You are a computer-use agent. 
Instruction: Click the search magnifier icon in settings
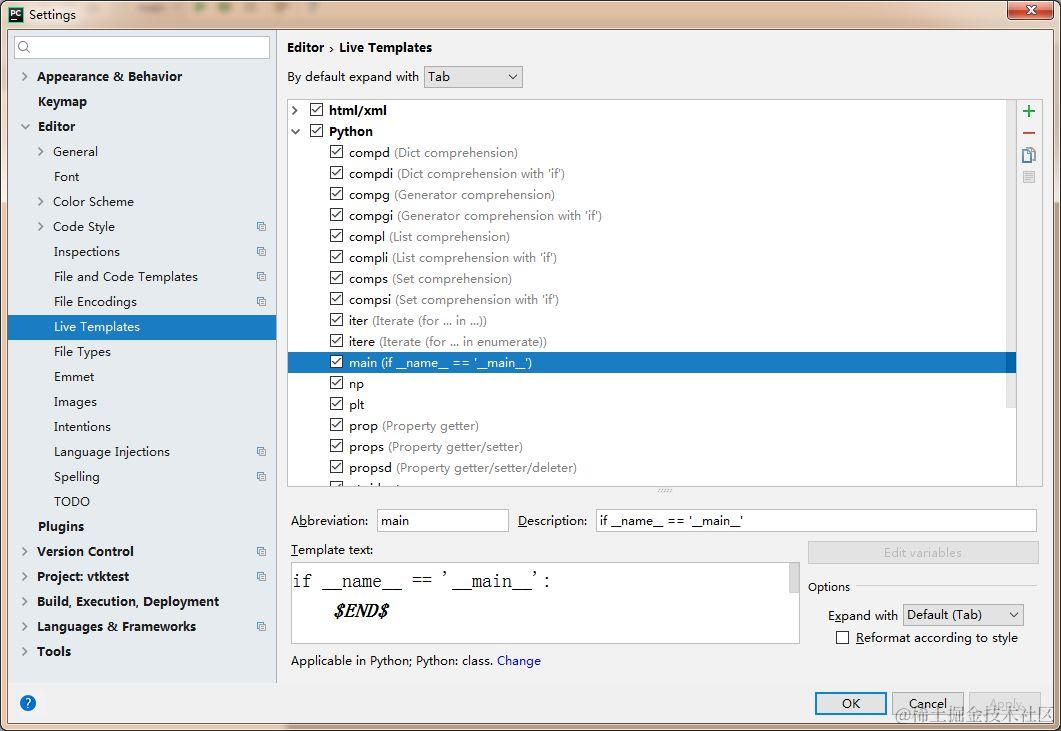click(24, 47)
